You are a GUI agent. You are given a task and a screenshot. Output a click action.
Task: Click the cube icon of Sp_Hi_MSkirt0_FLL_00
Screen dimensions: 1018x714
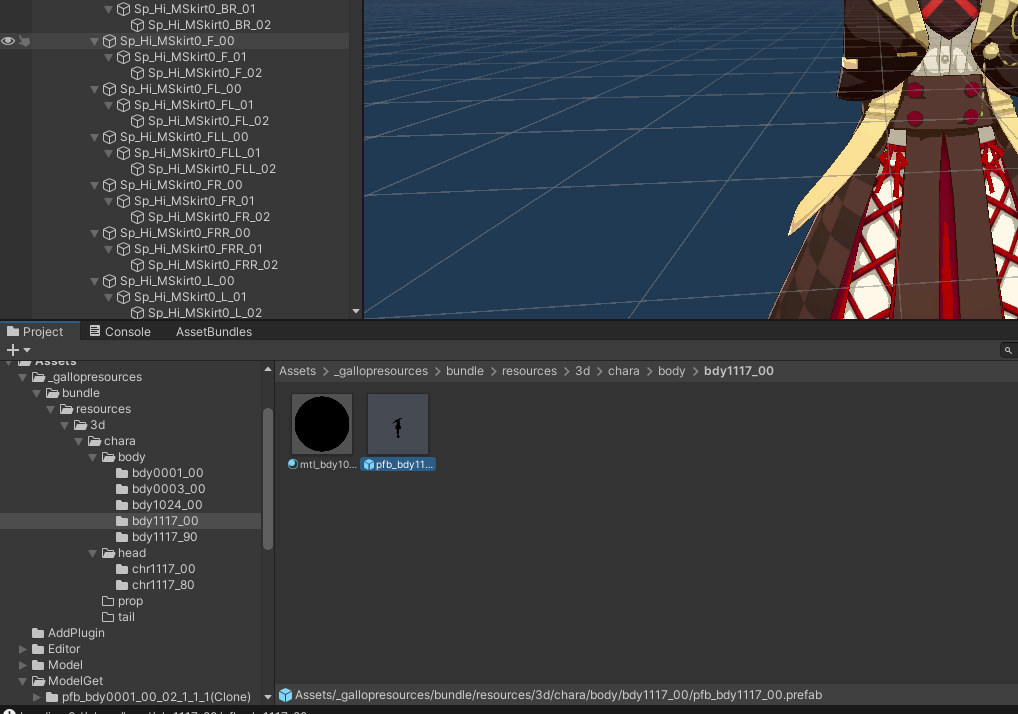[110, 137]
